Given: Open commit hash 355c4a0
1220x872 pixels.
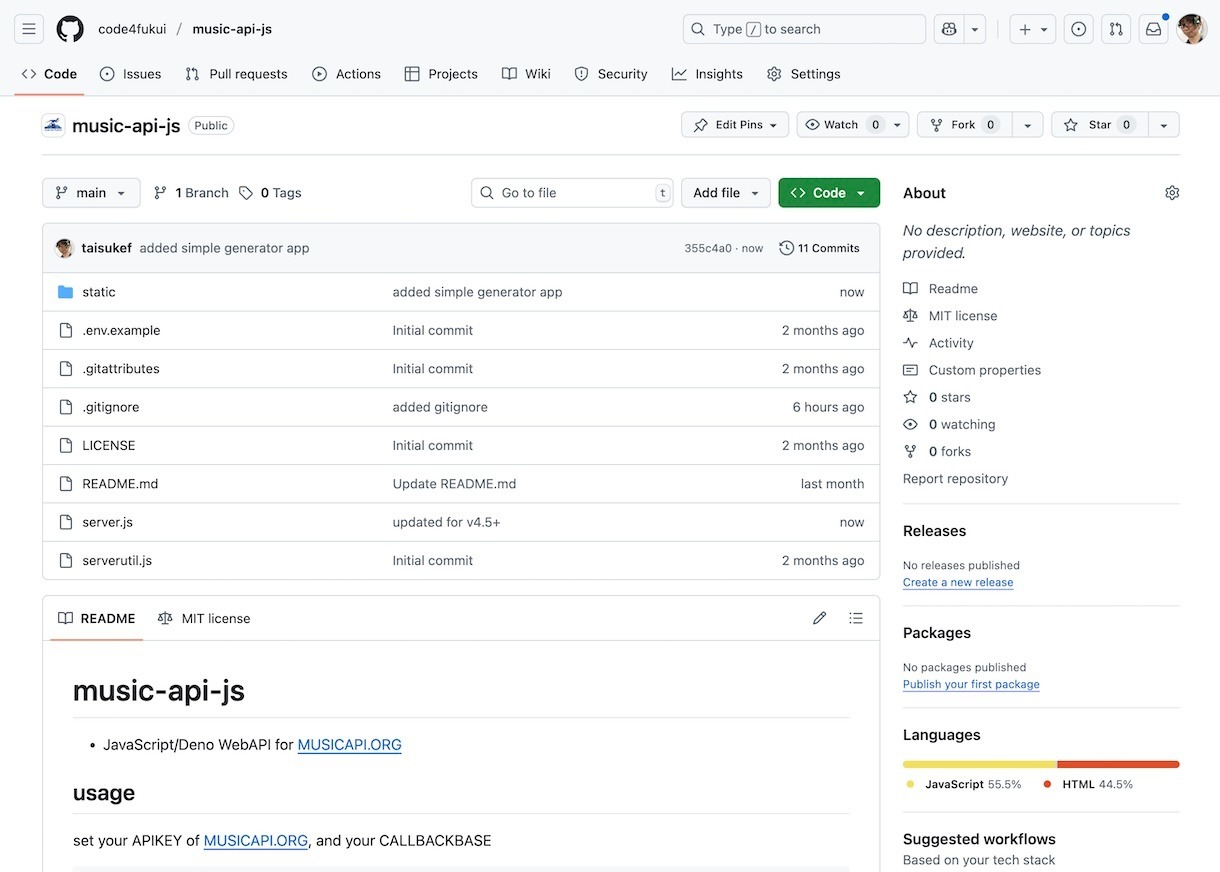Looking at the screenshot, I should click(708, 248).
